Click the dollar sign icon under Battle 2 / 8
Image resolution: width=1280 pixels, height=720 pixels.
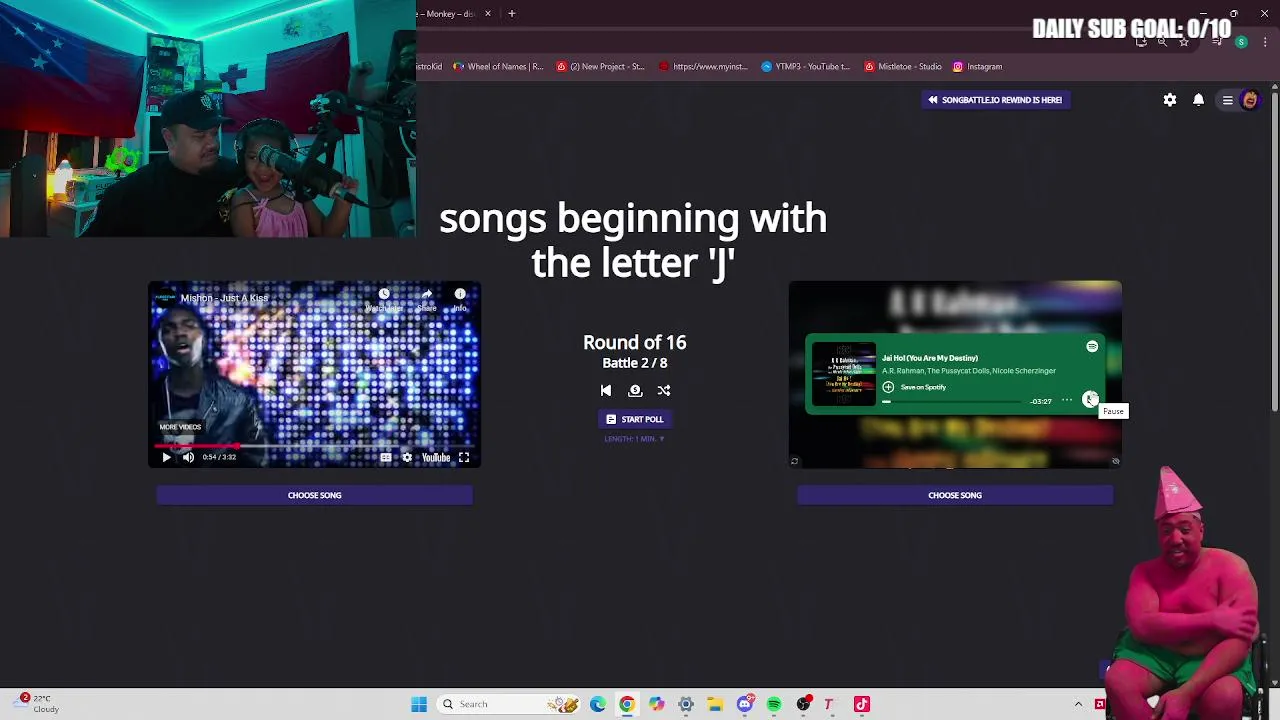click(x=635, y=391)
